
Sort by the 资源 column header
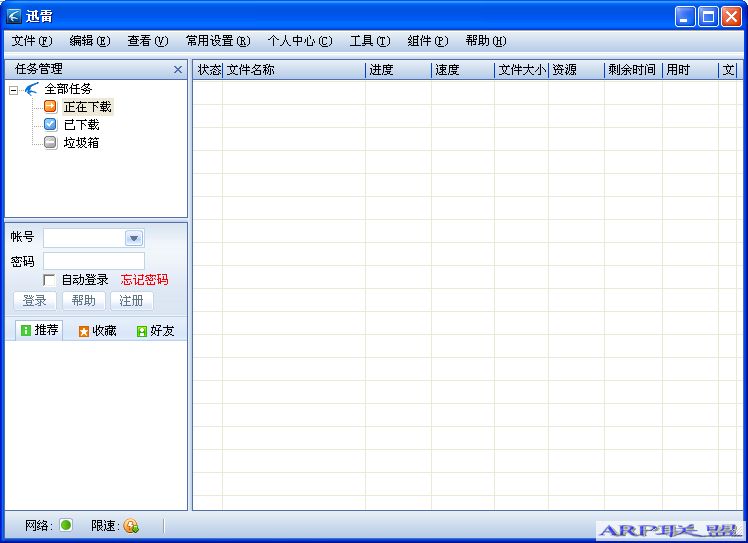[576, 70]
